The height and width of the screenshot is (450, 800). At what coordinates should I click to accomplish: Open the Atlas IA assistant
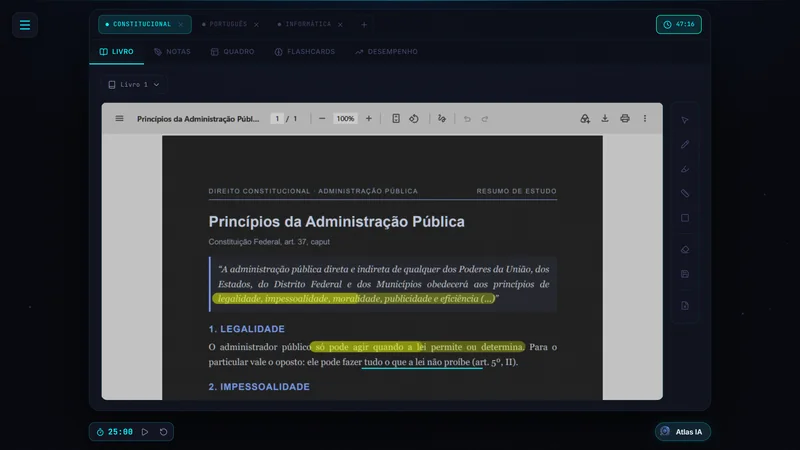pyautogui.click(x=683, y=432)
